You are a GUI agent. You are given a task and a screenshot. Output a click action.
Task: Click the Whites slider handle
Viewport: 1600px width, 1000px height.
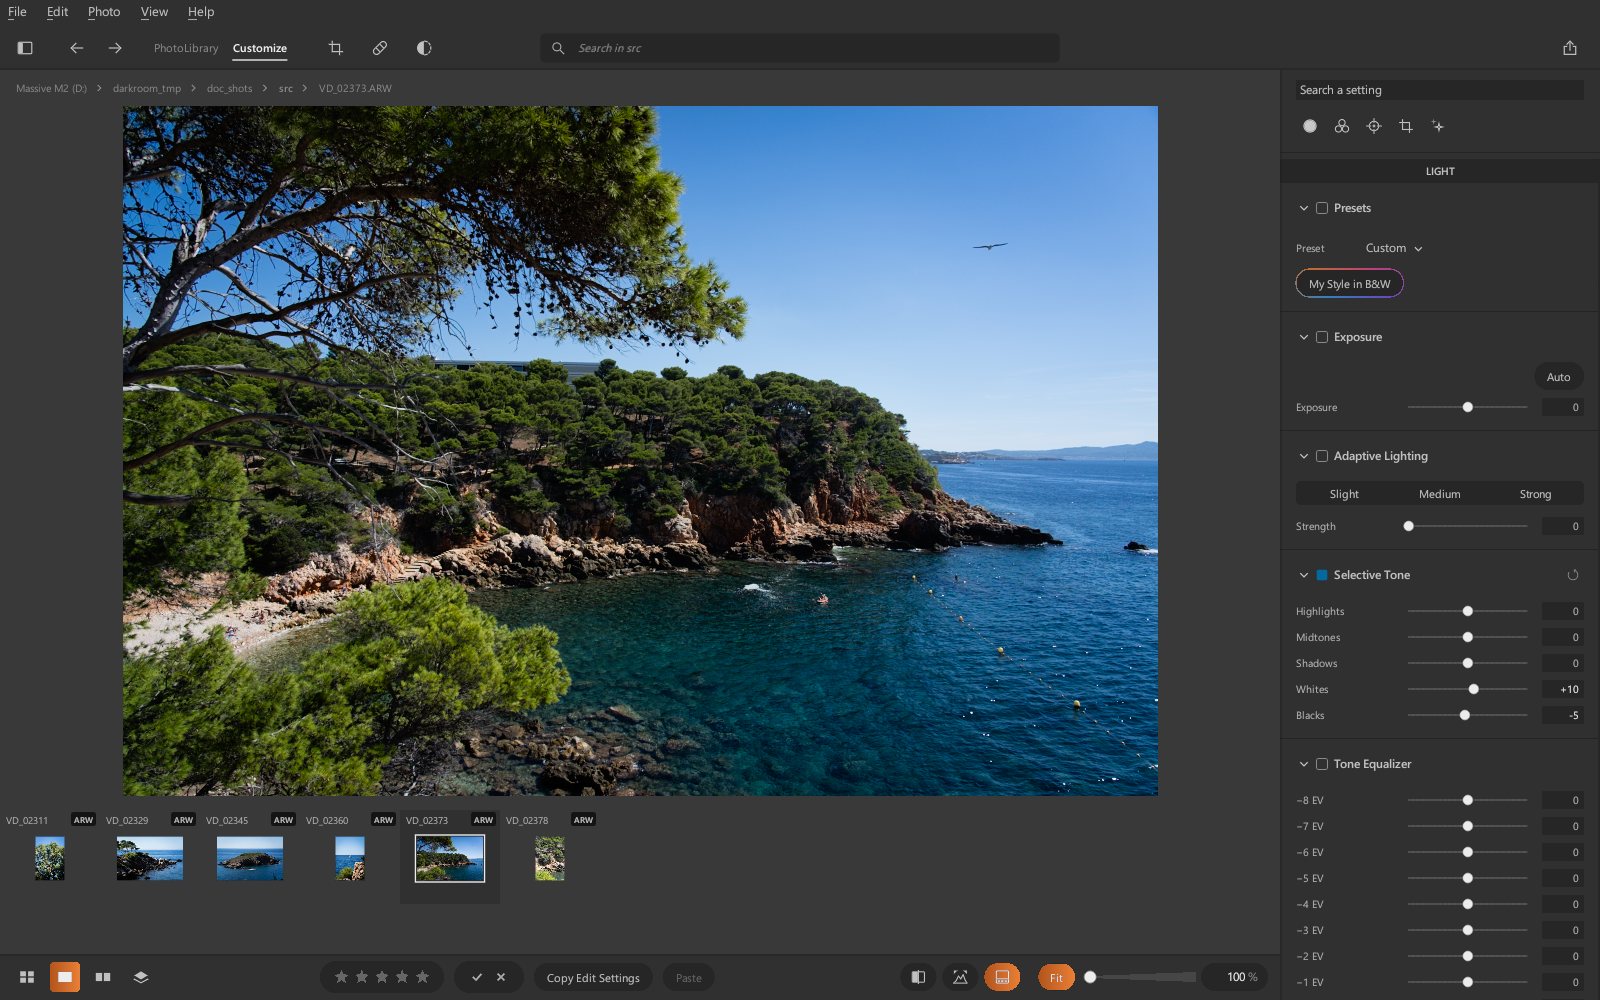coord(1473,689)
